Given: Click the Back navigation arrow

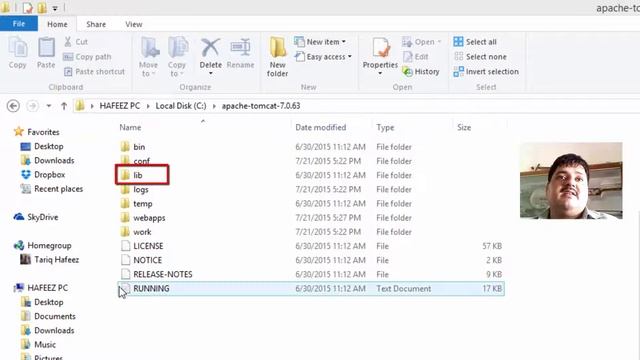Looking at the screenshot, I should [x=13, y=106].
